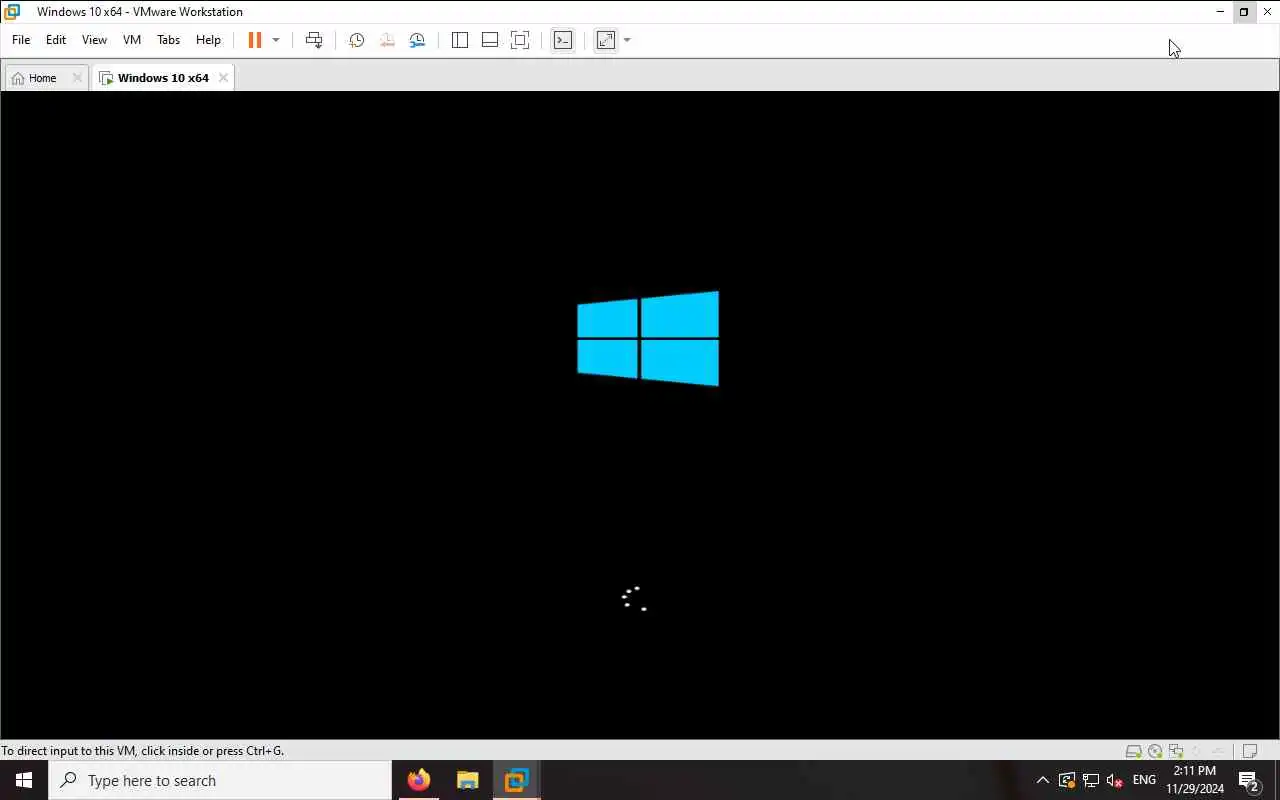
Task: Click the network adapter status icon
Action: coord(1176,751)
